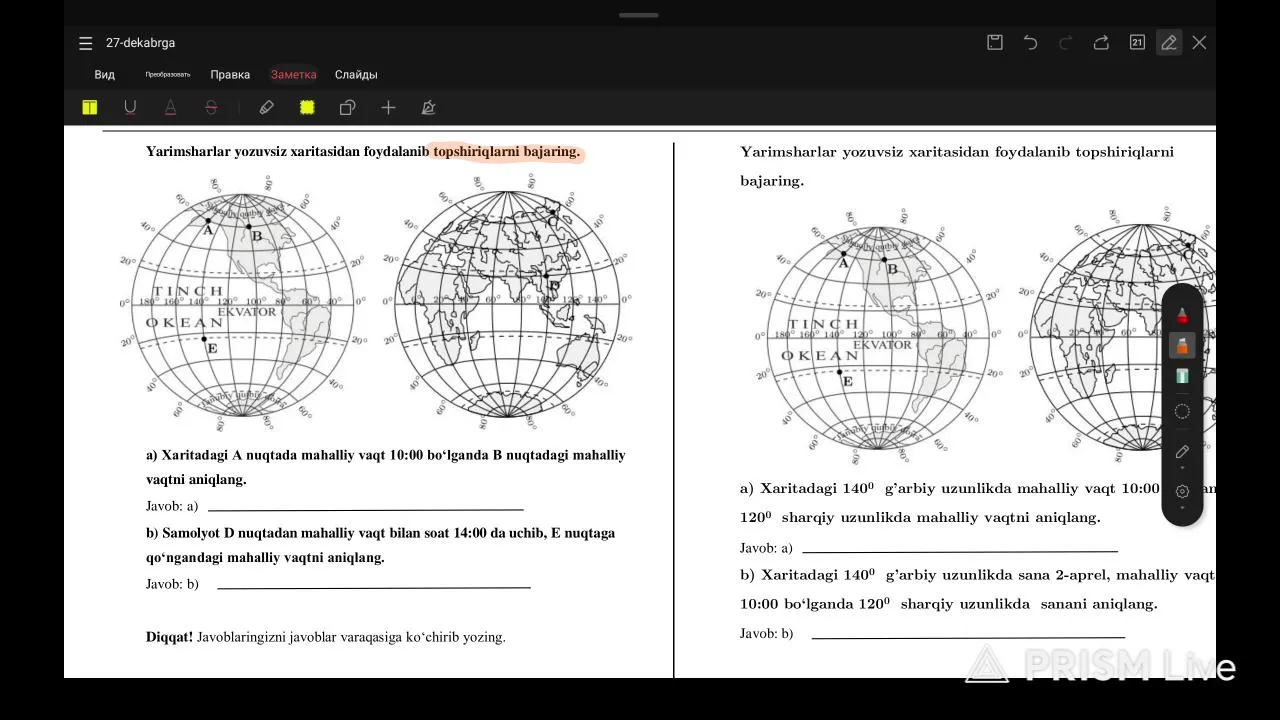Viewport: 1280px width, 720px height.
Task: Click the answer line after right Javob: a)
Action: 959,550
